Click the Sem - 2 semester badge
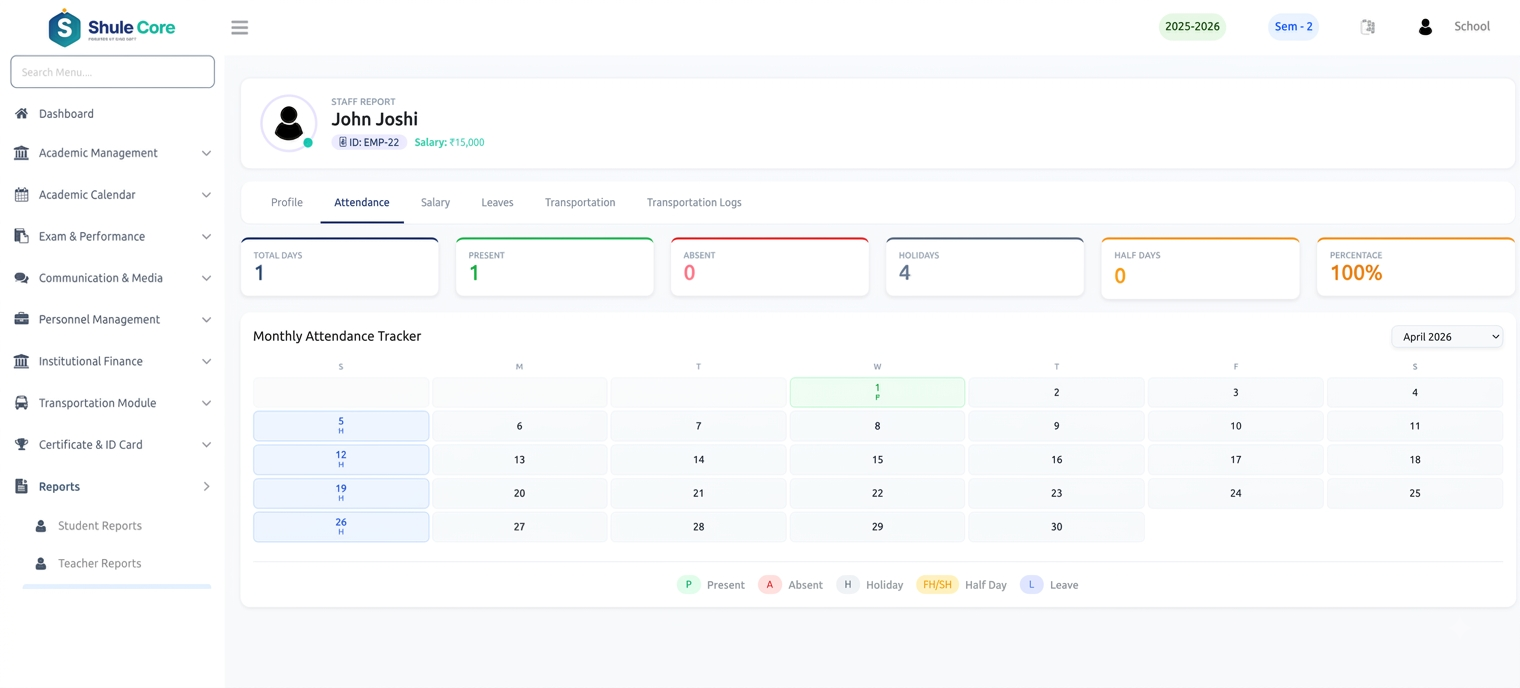1520x688 pixels. pos(1293,27)
